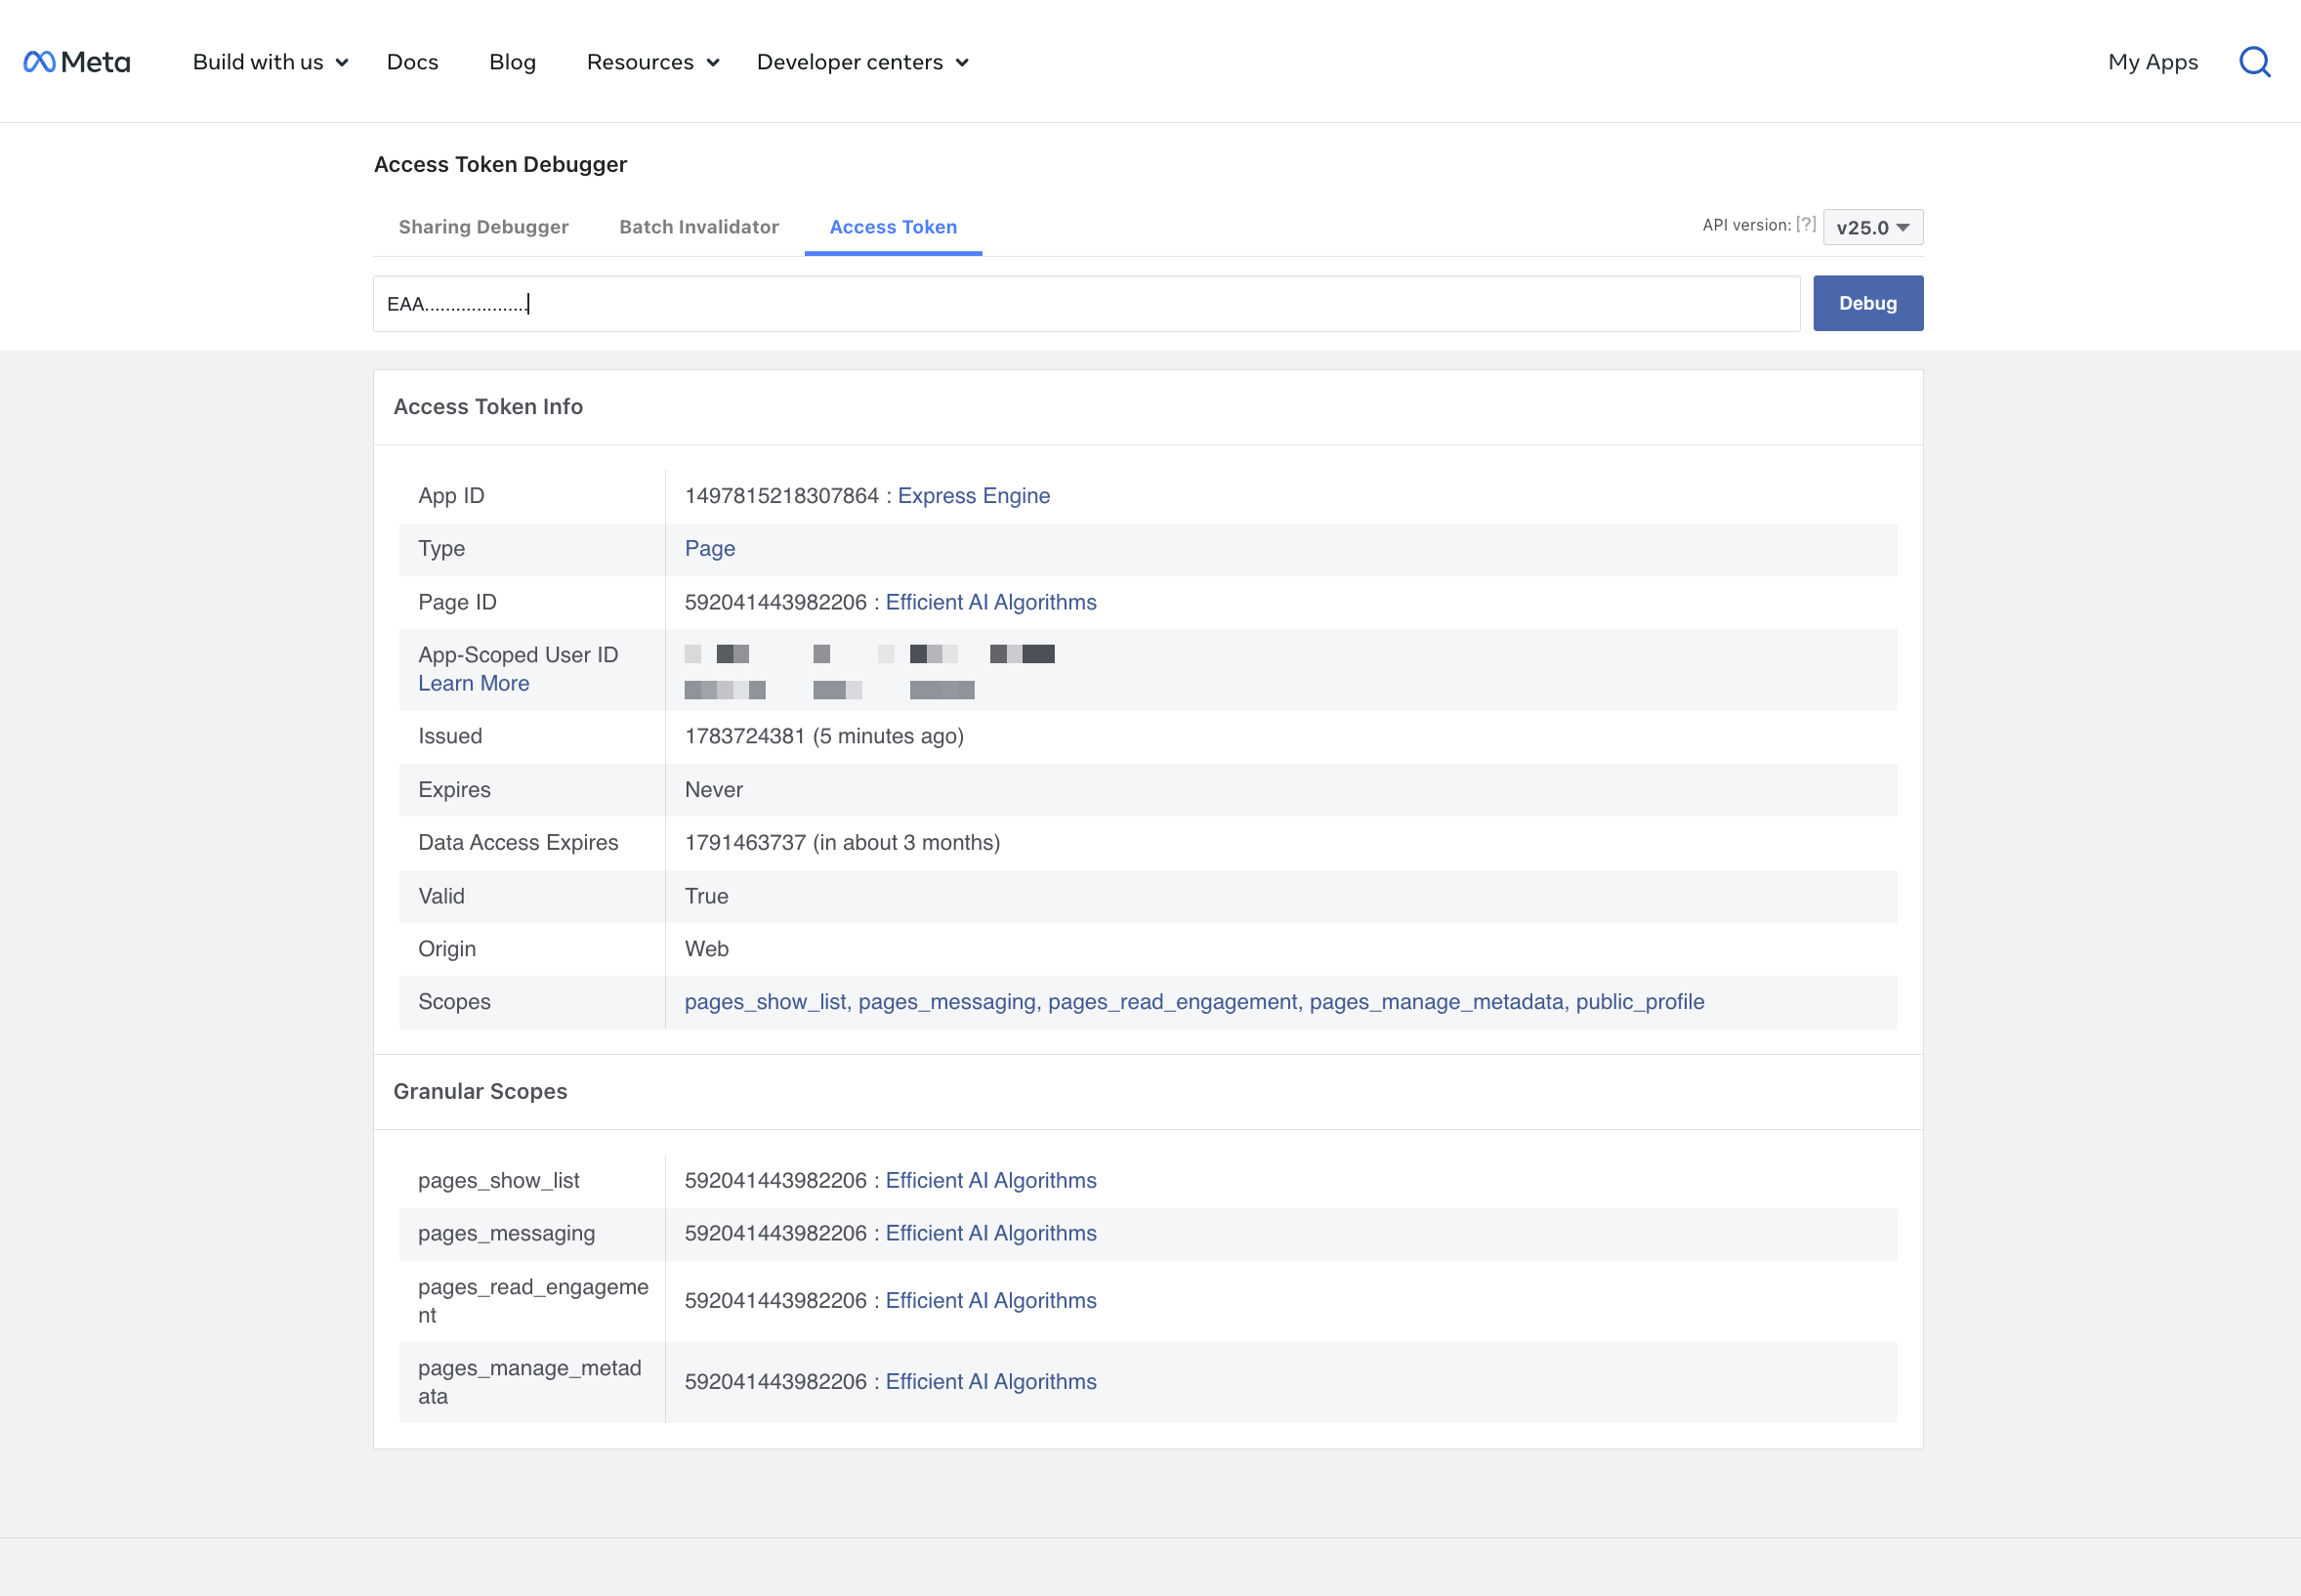Open the search magnifier icon
The width and height of the screenshot is (2301, 1596).
tap(2254, 62)
